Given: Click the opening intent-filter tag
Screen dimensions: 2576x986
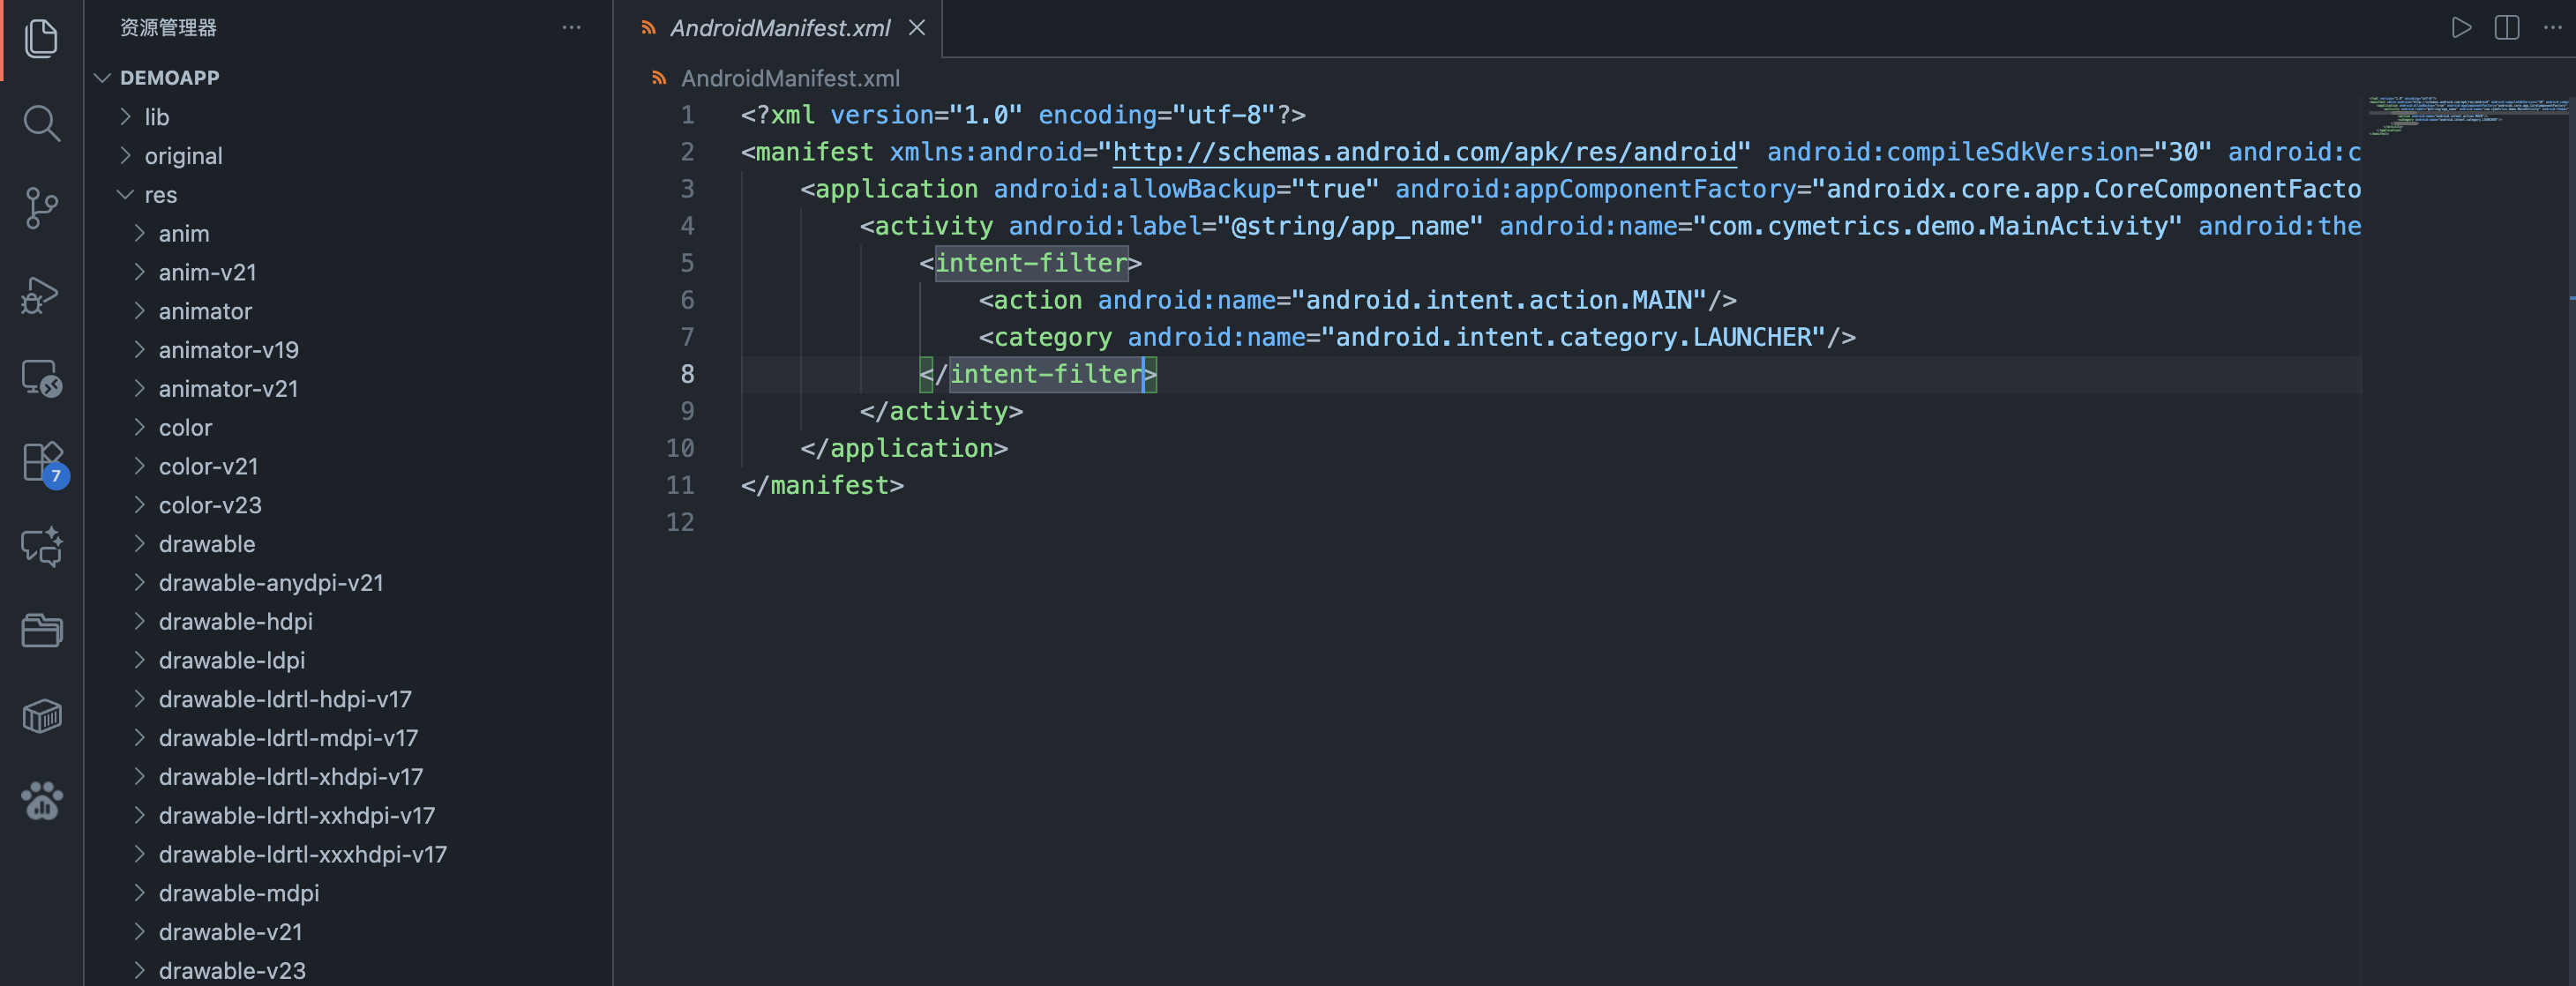Looking at the screenshot, I should [x=1030, y=263].
